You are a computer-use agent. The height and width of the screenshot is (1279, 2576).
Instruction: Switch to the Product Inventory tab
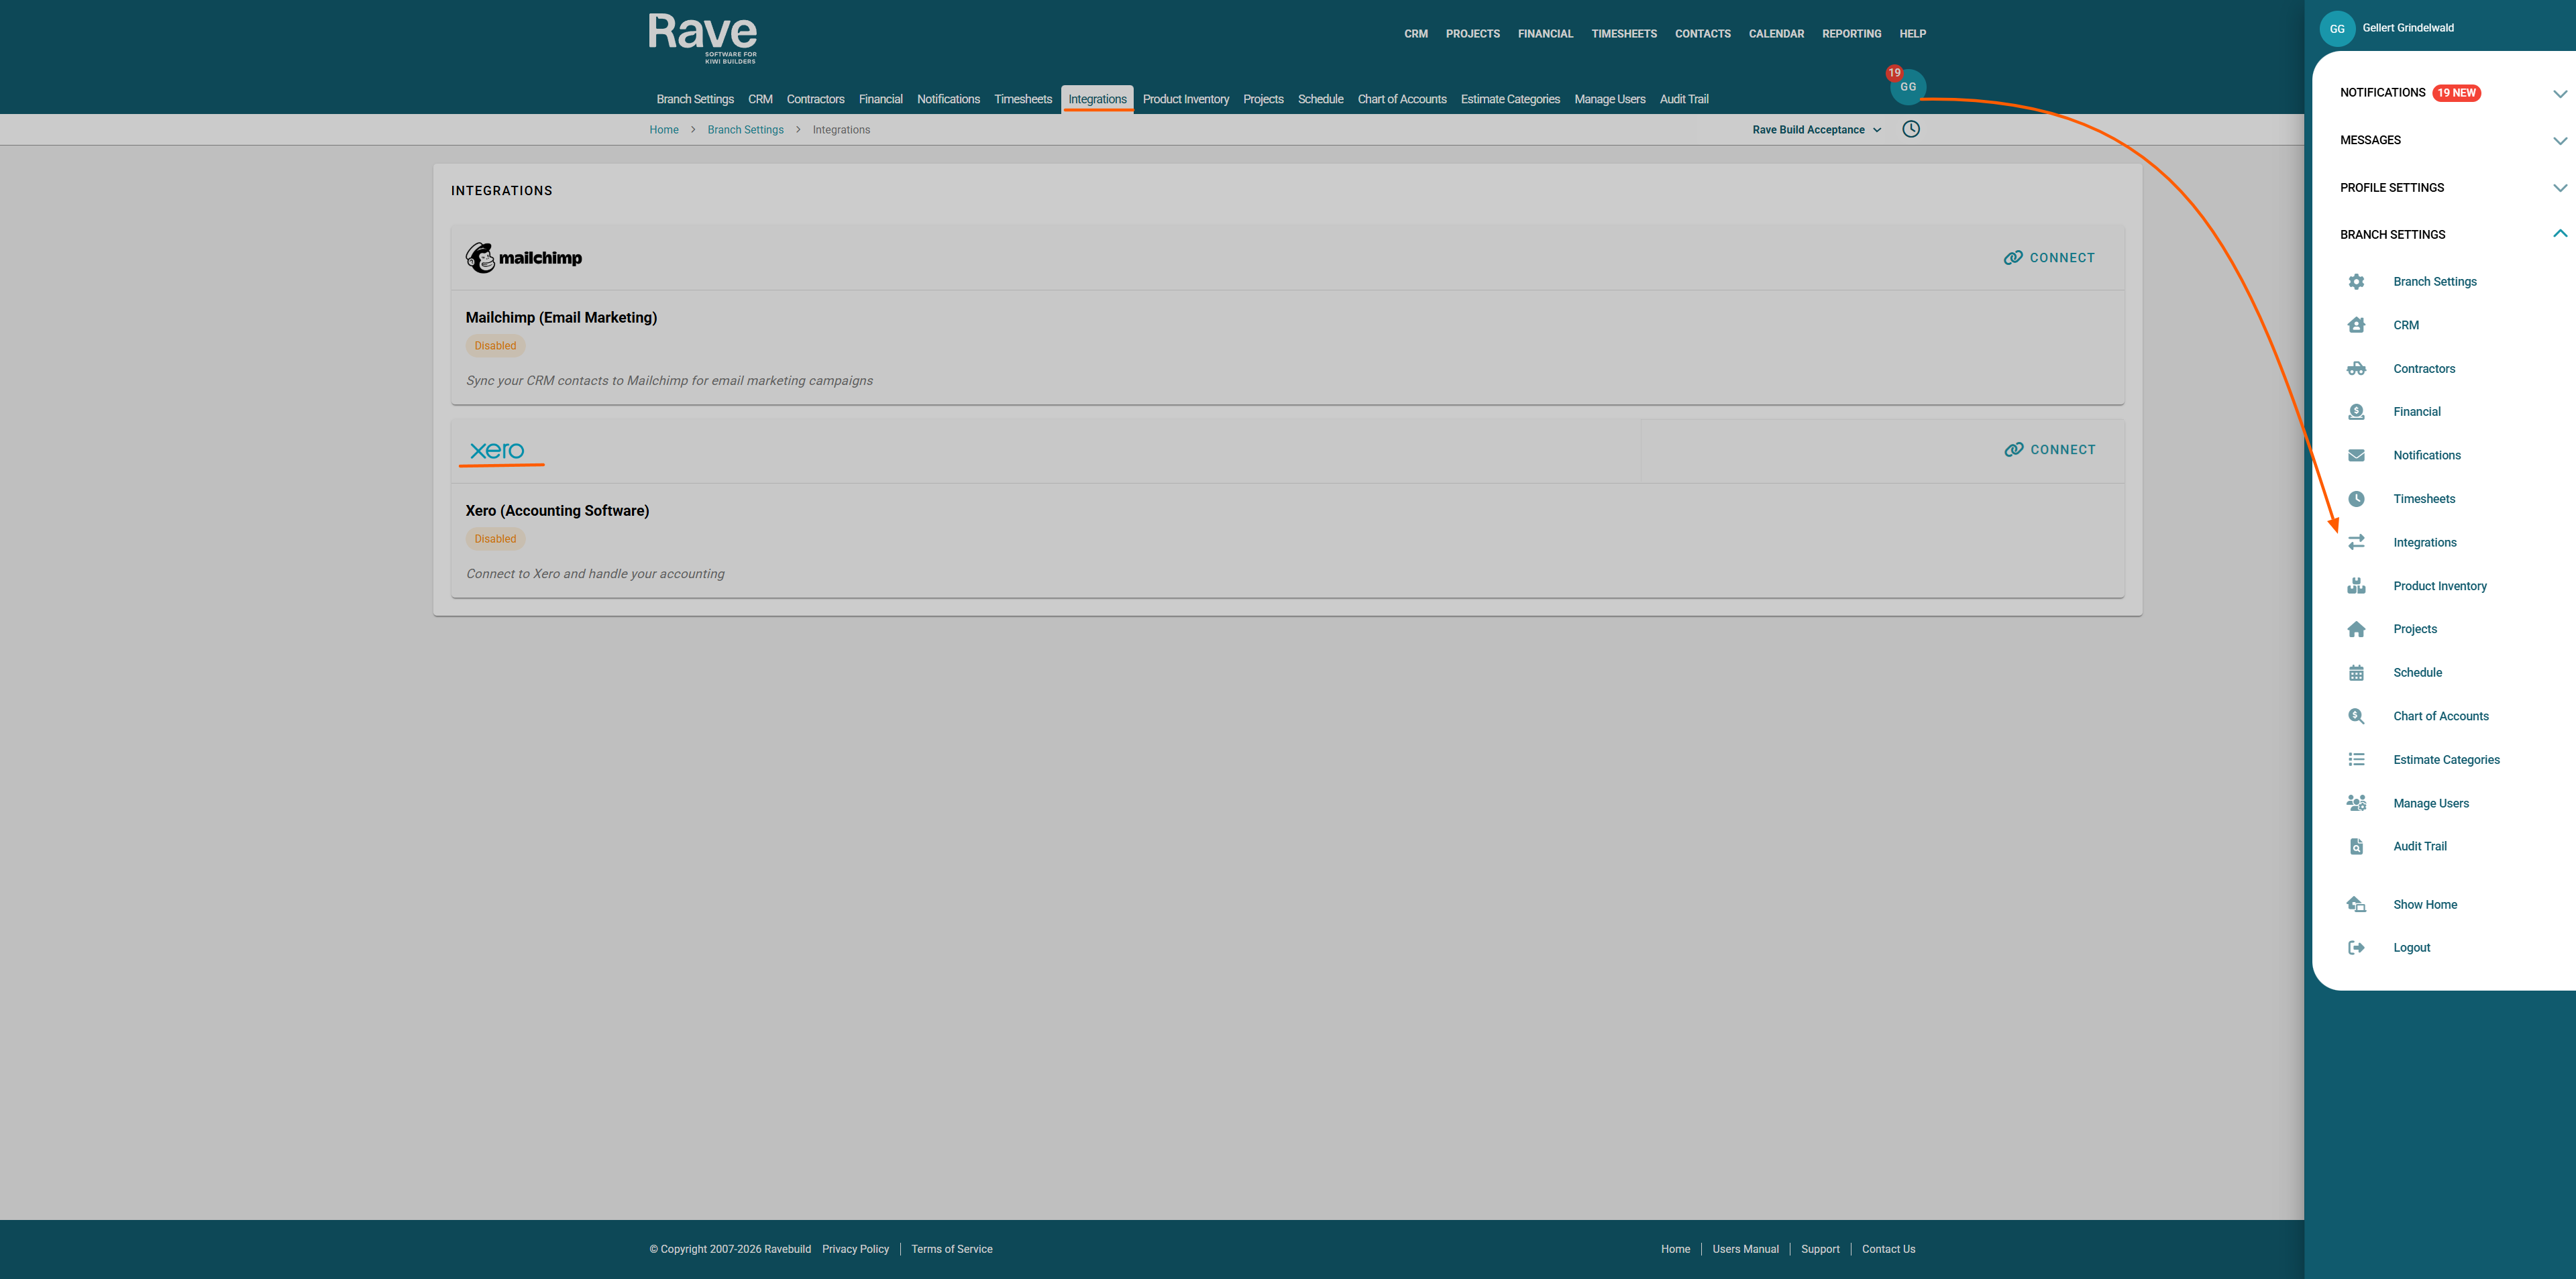[x=1185, y=99]
